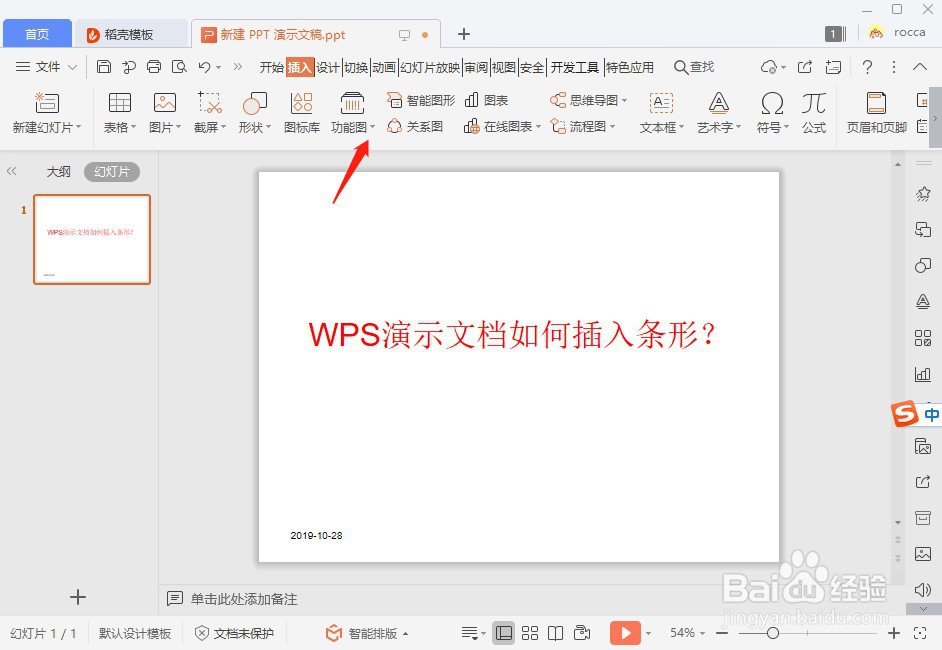Click the 图片 picture icon

click(x=165, y=103)
